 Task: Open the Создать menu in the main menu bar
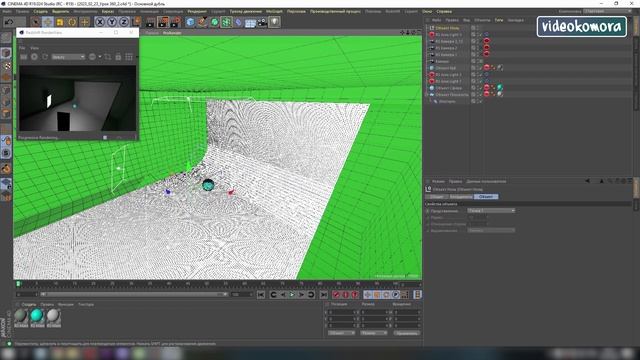[40, 11]
